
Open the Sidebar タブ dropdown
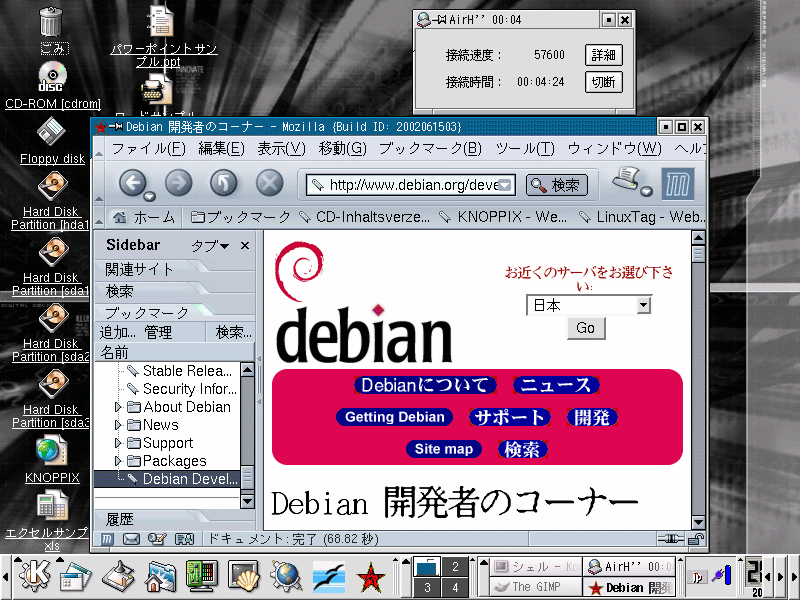[x=210, y=246]
